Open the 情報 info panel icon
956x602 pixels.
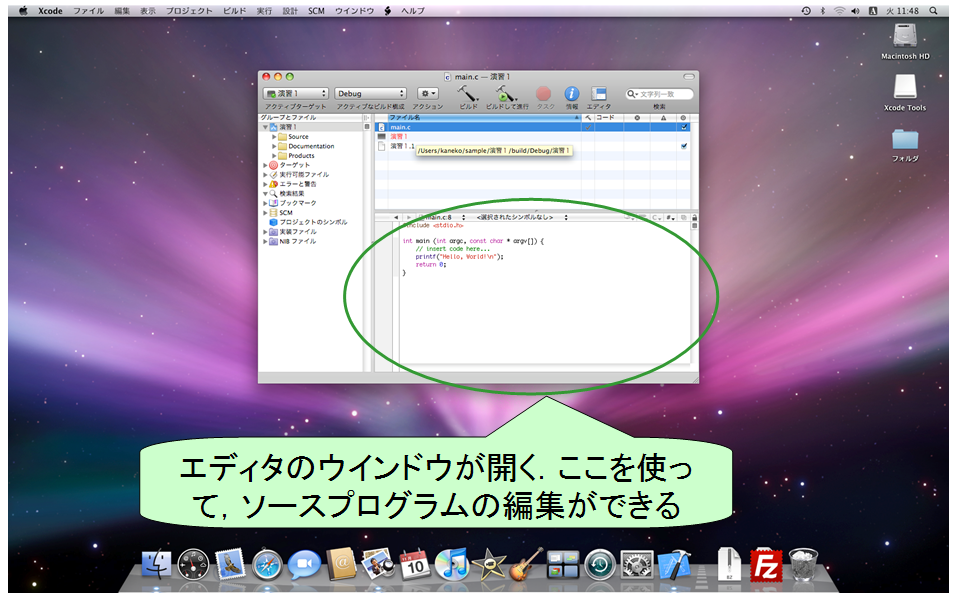coord(571,93)
